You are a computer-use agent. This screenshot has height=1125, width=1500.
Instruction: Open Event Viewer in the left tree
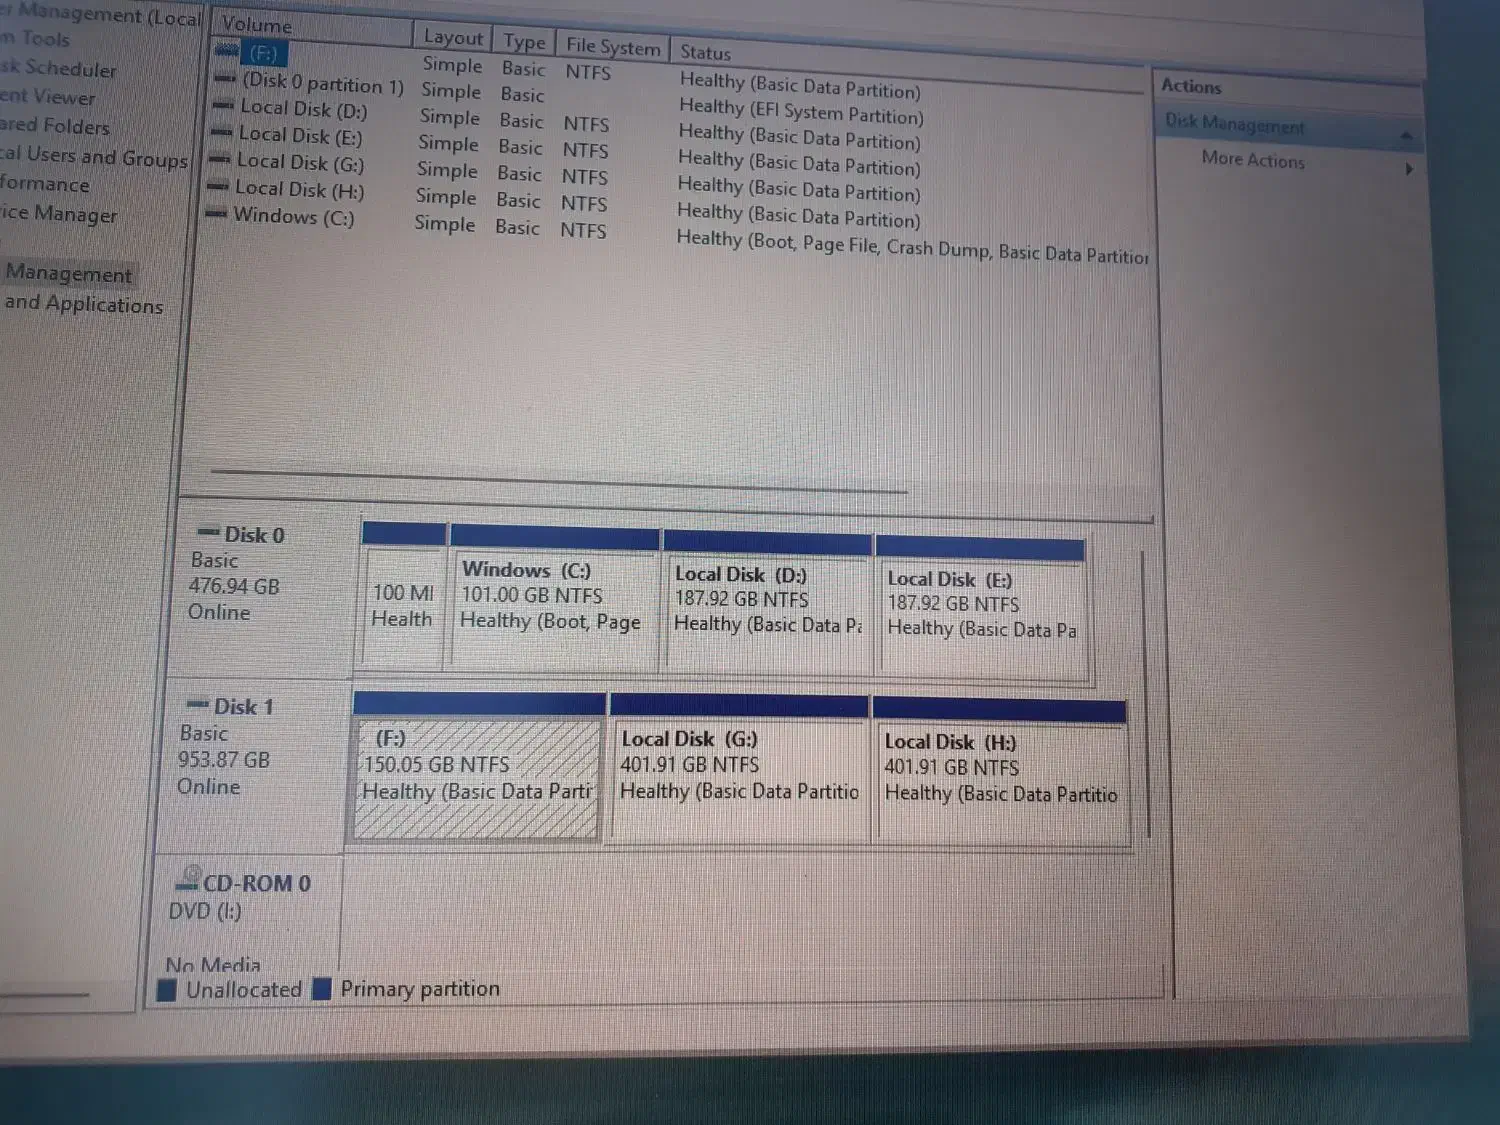pyautogui.click(x=48, y=96)
